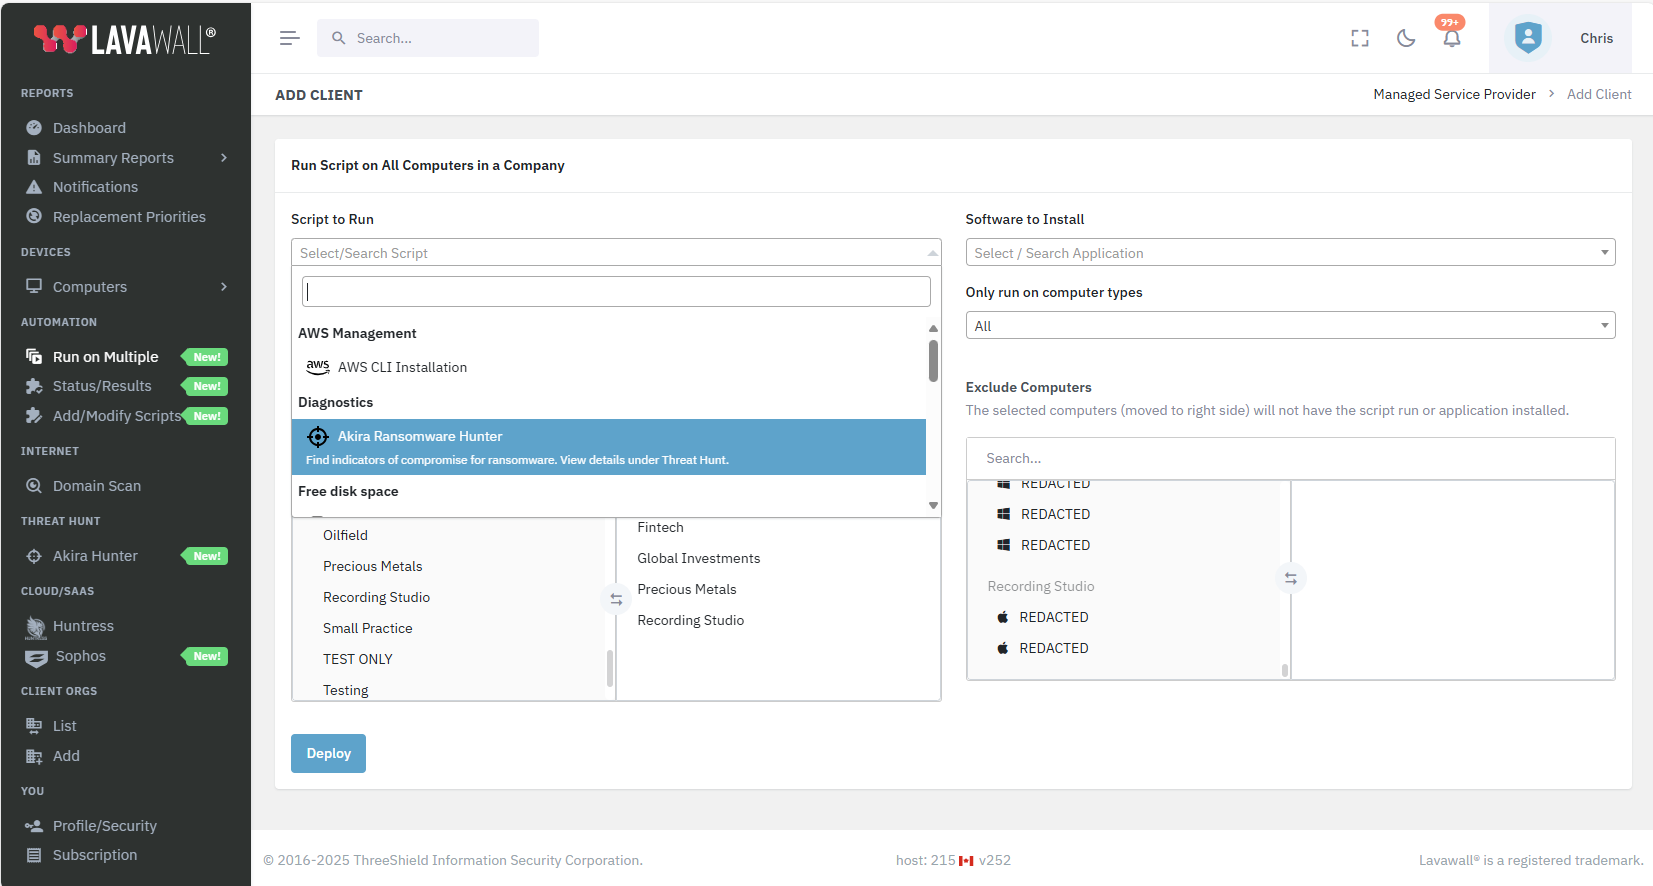Expand Computers sidebar item

(125, 287)
